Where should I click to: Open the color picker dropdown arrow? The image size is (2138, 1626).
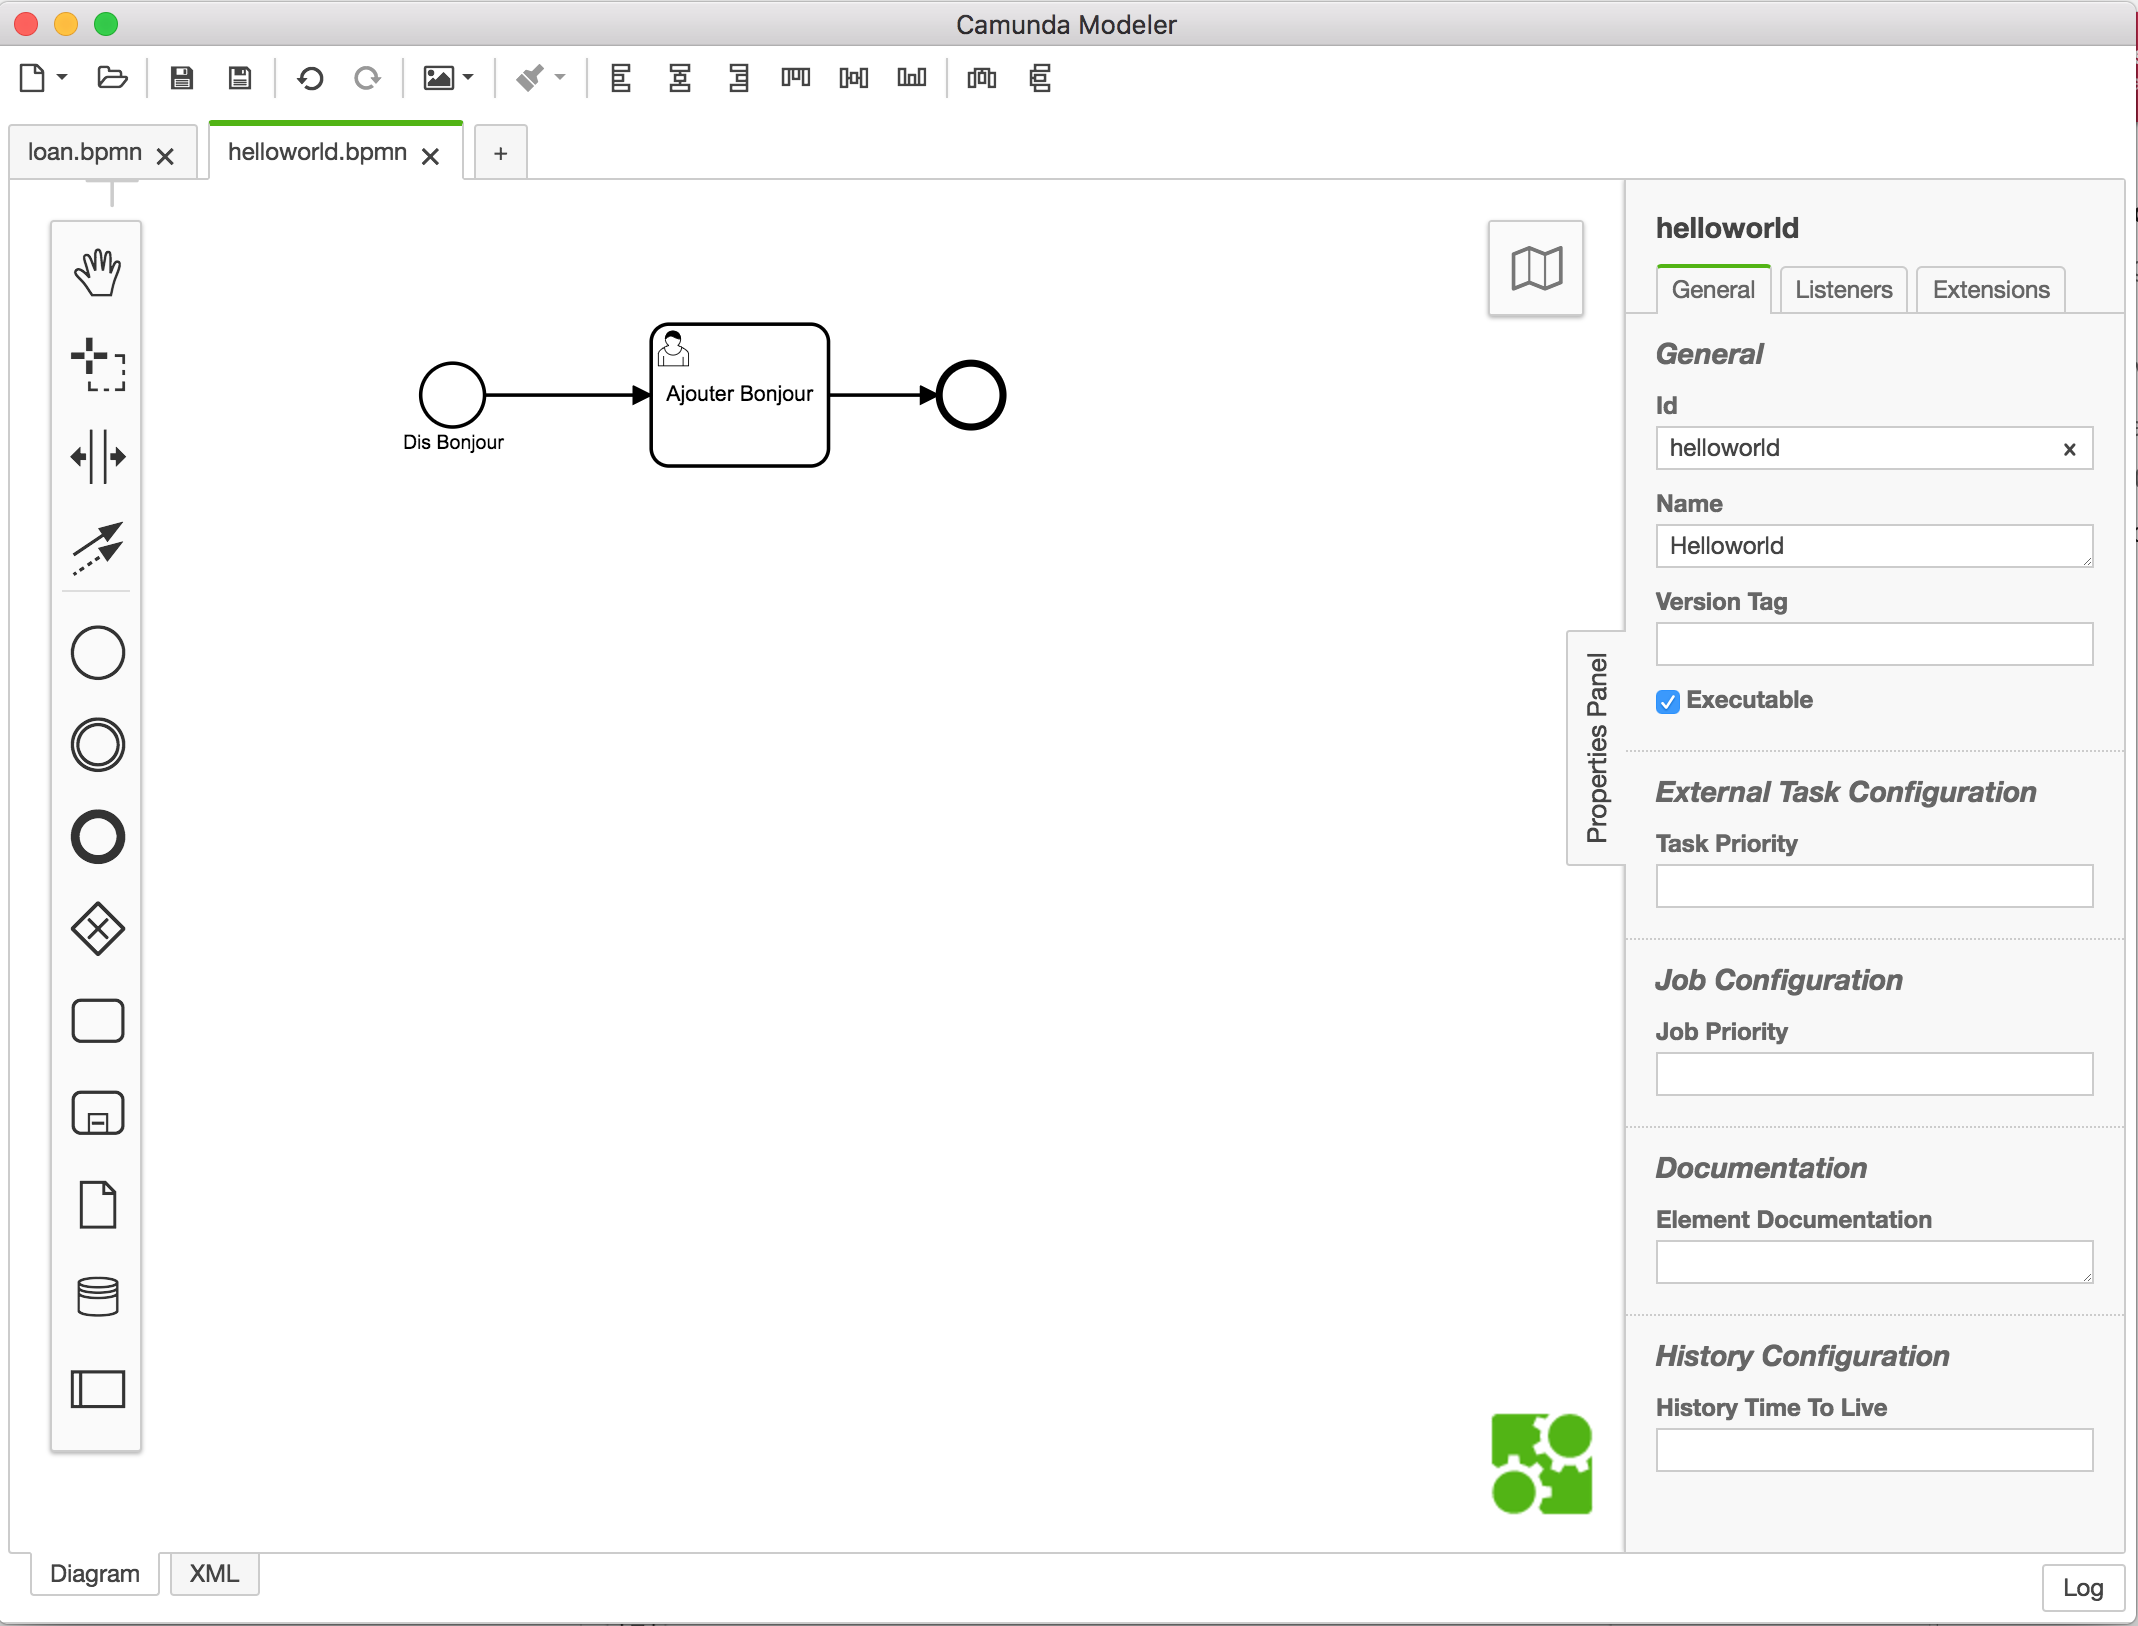pos(560,77)
